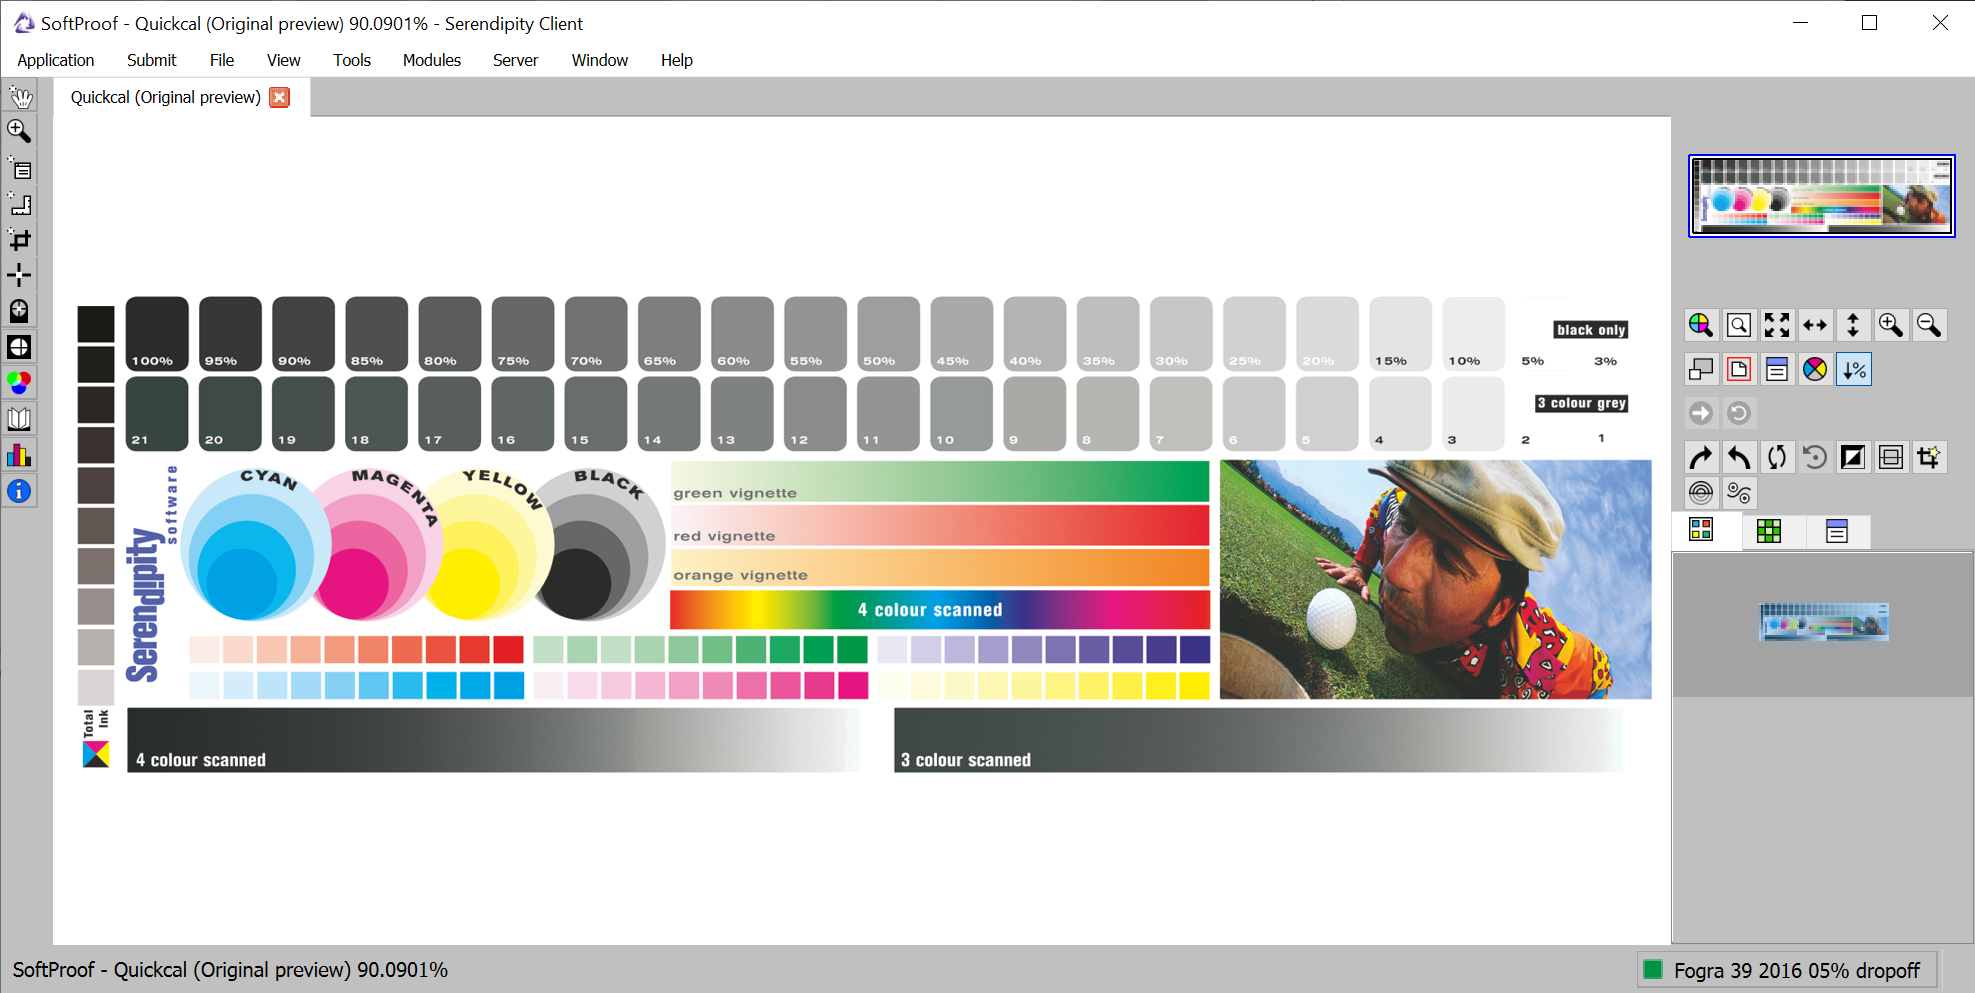This screenshot has height=993, width=1975.
Task: Select the ruler measure tool
Action: point(19,203)
